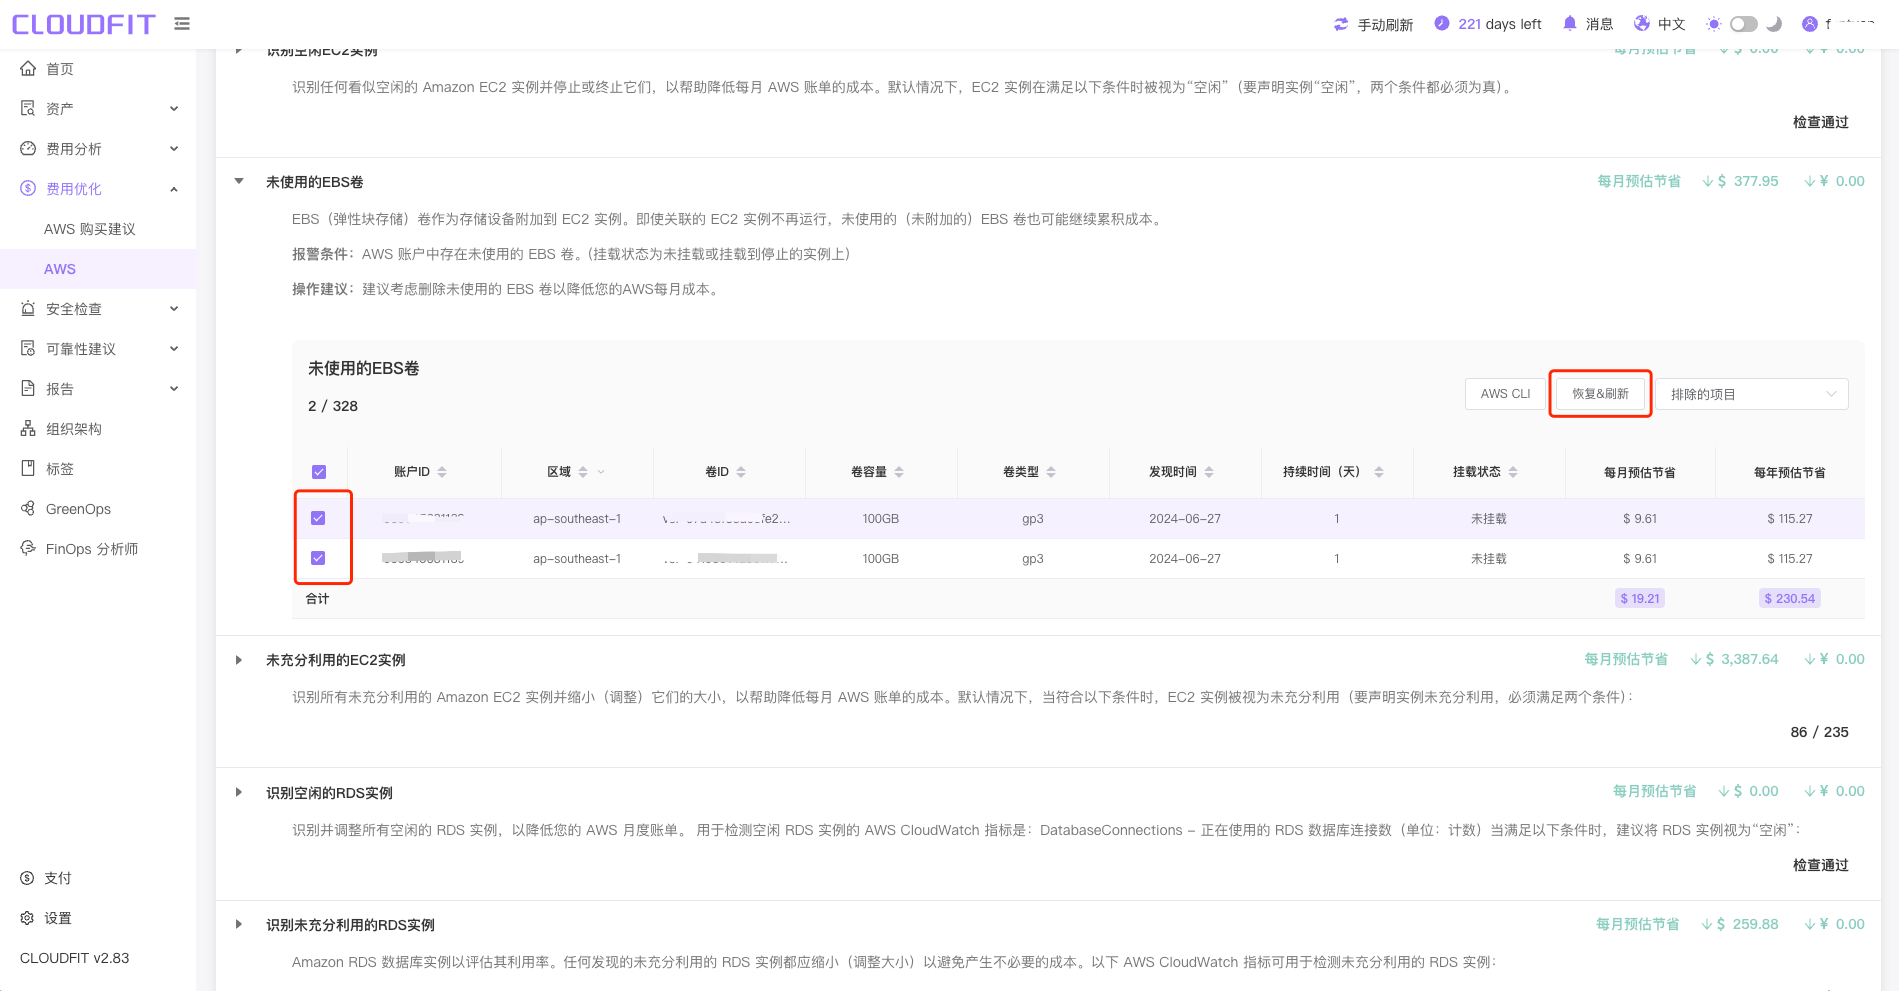
Task: Click the 设置 gear icon
Action: (x=27, y=918)
